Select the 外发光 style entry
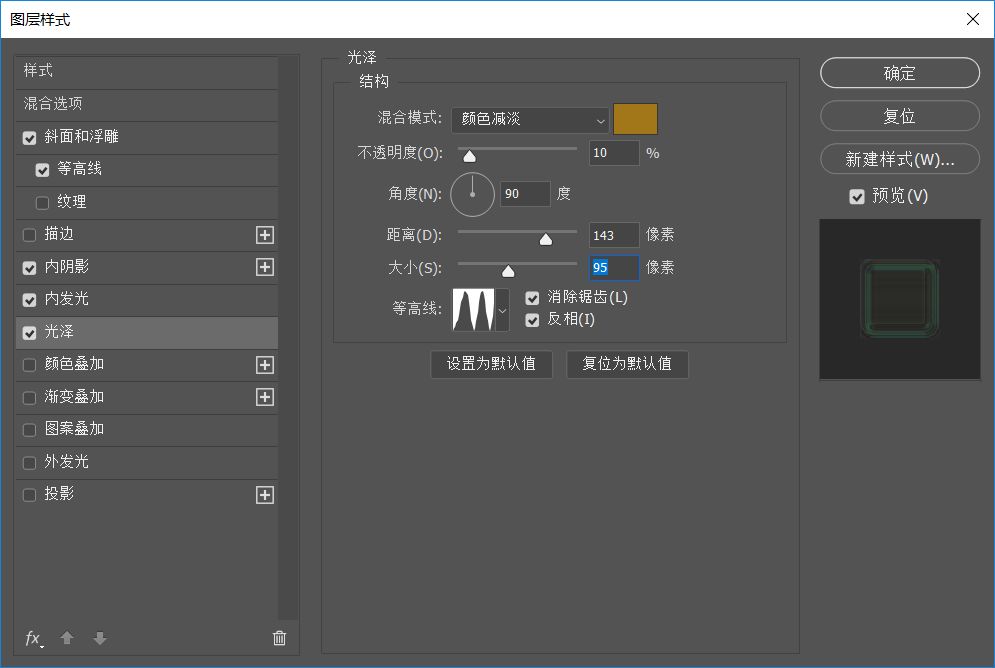995x668 pixels. [67, 462]
